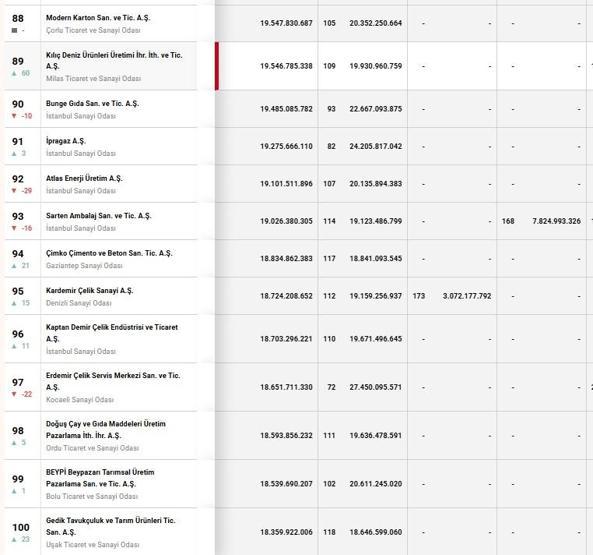Screen dimensions: 593x555
Task: Click the green up arrow under rank 94
Action: (14, 266)
